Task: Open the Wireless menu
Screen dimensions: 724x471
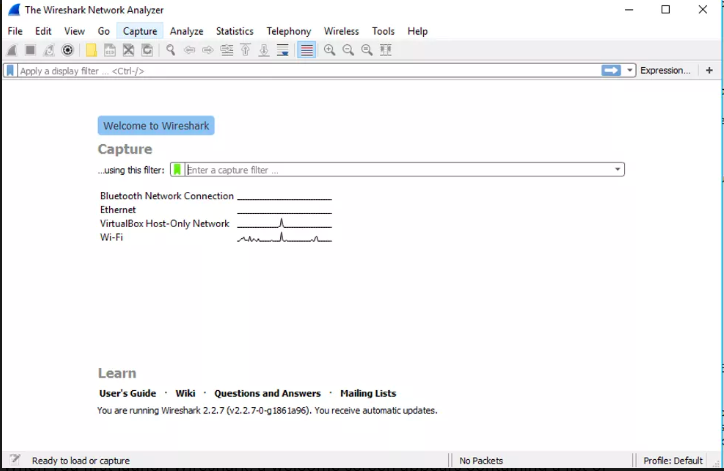Action: pos(341,31)
